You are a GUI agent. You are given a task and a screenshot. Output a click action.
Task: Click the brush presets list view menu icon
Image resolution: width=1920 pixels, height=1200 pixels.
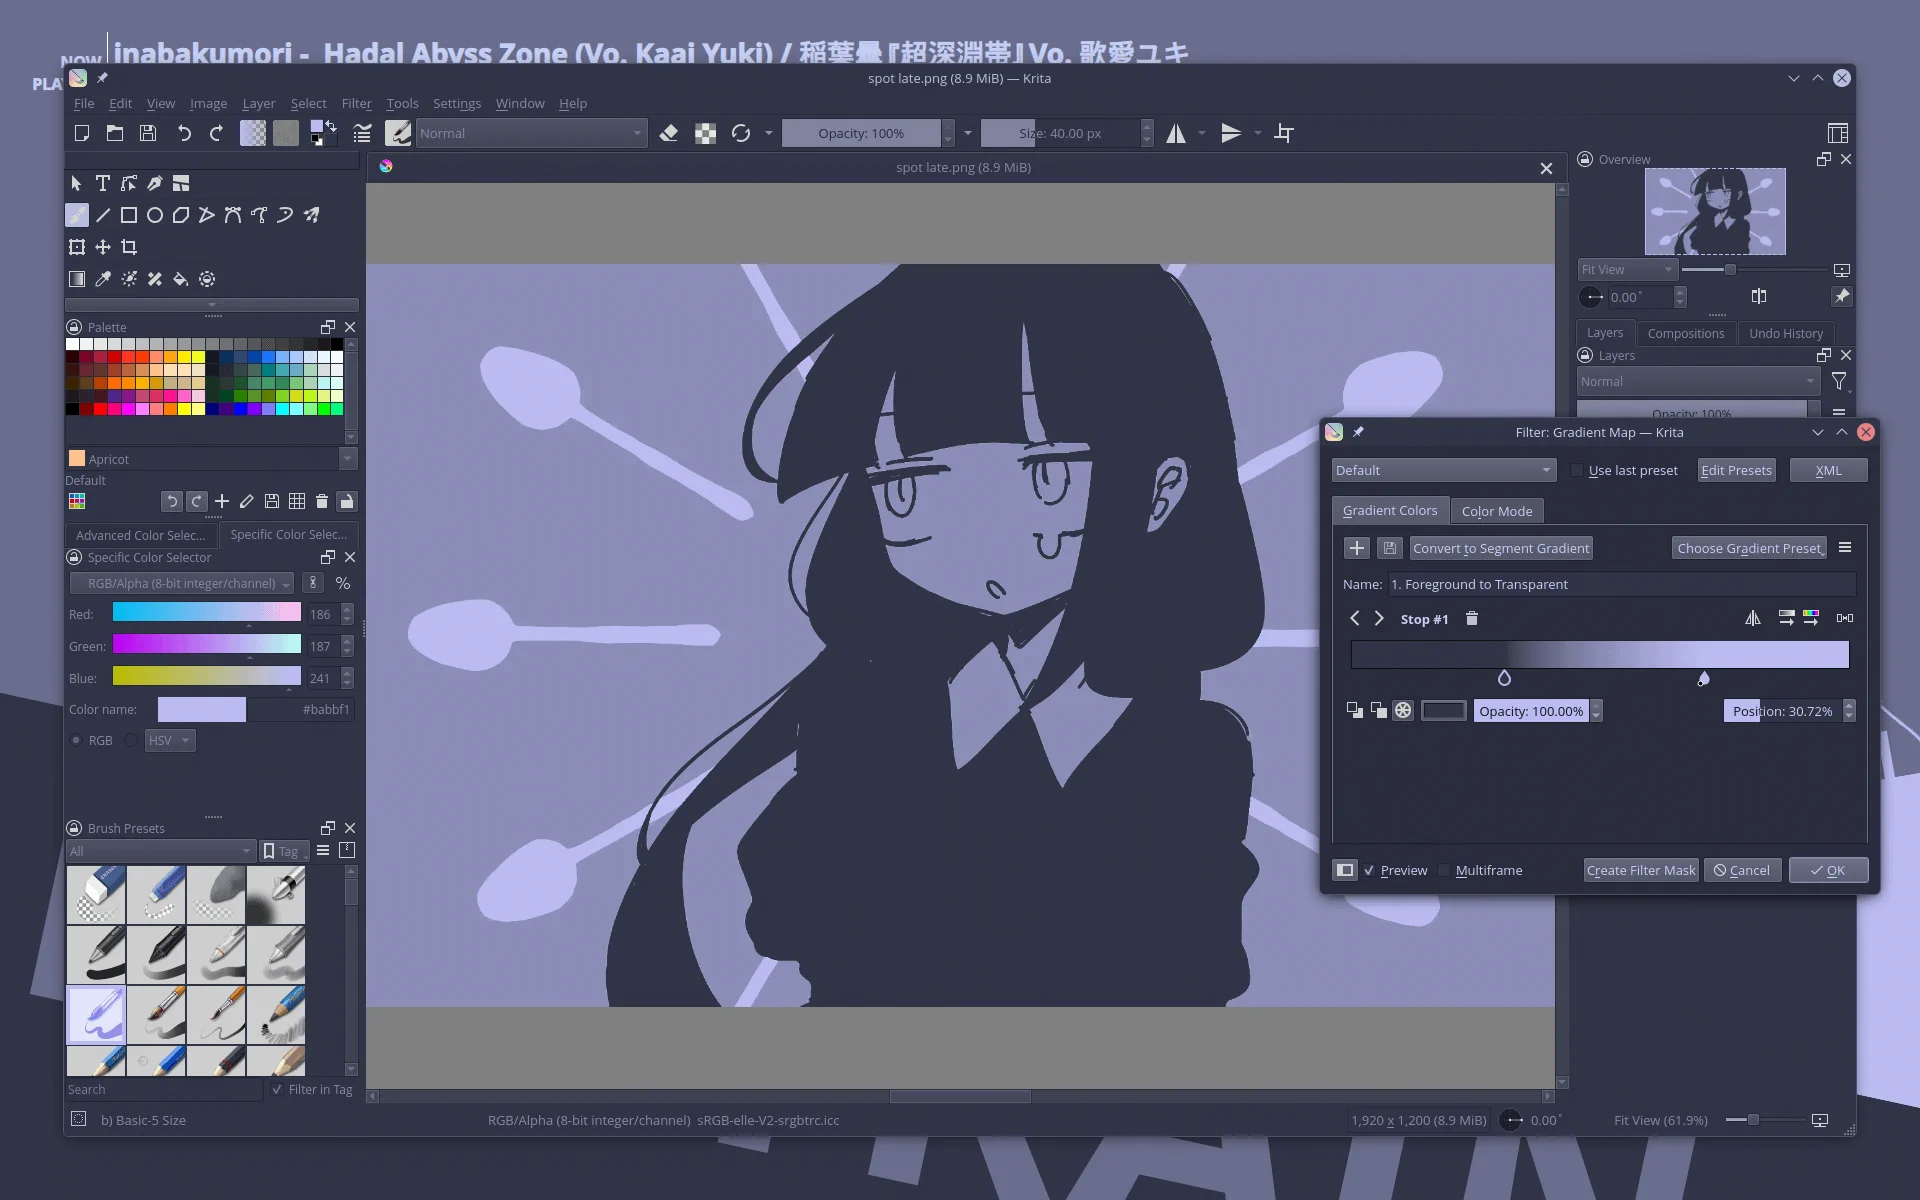(322, 851)
